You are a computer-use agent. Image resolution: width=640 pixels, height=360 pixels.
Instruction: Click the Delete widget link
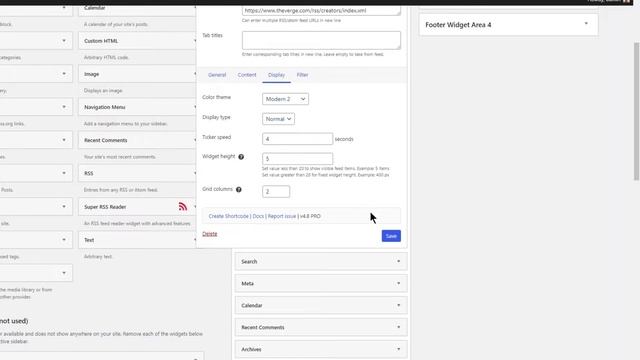pyautogui.click(x=210, y=234)
